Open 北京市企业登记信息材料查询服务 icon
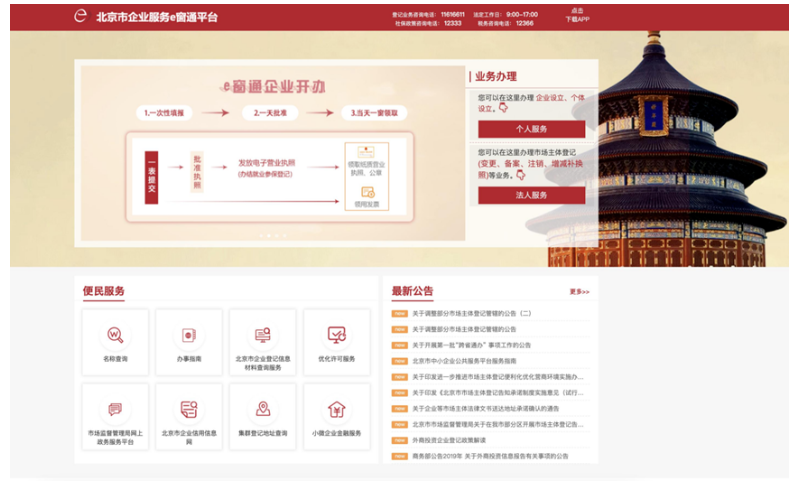 (263, 336)
